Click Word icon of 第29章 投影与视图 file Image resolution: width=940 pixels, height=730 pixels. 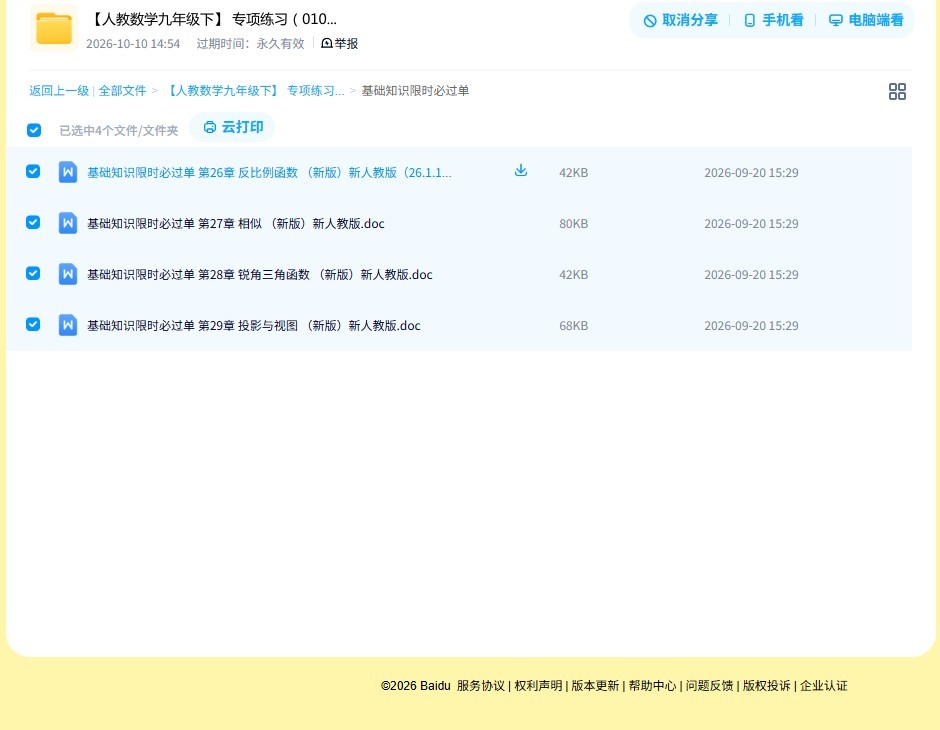click(68, 325)
